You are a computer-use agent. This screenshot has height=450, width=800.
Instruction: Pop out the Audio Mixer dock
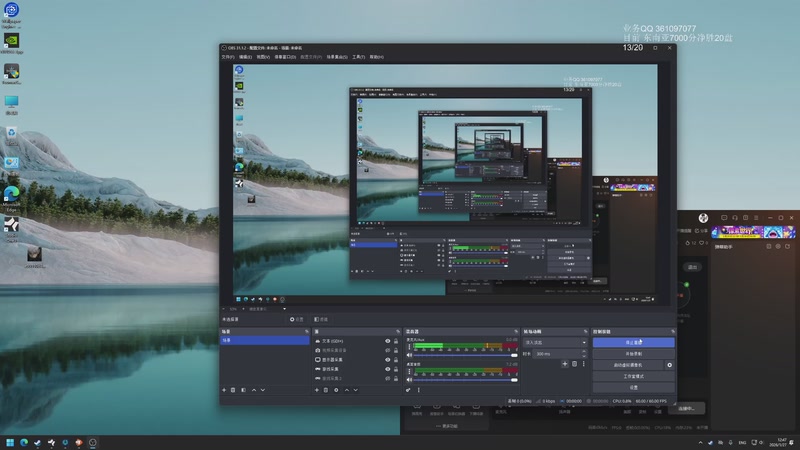pos(516,332)
